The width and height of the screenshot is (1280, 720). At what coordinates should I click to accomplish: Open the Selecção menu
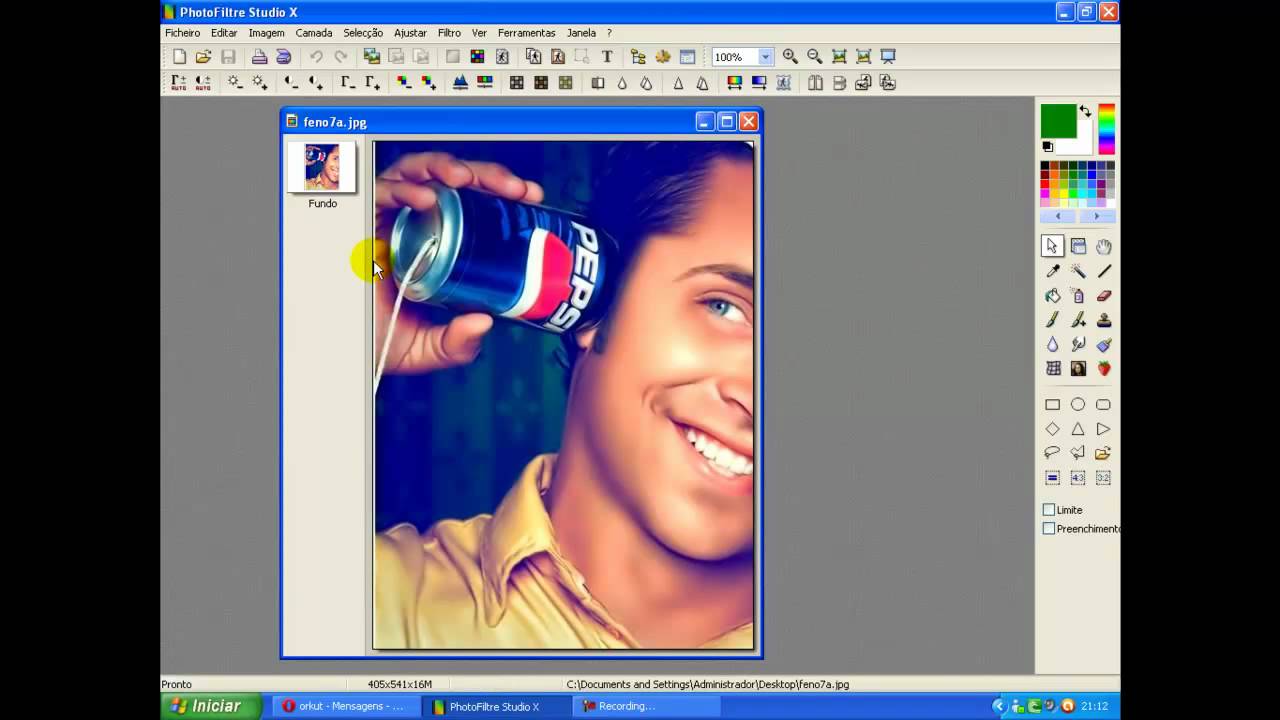point(363,33)
